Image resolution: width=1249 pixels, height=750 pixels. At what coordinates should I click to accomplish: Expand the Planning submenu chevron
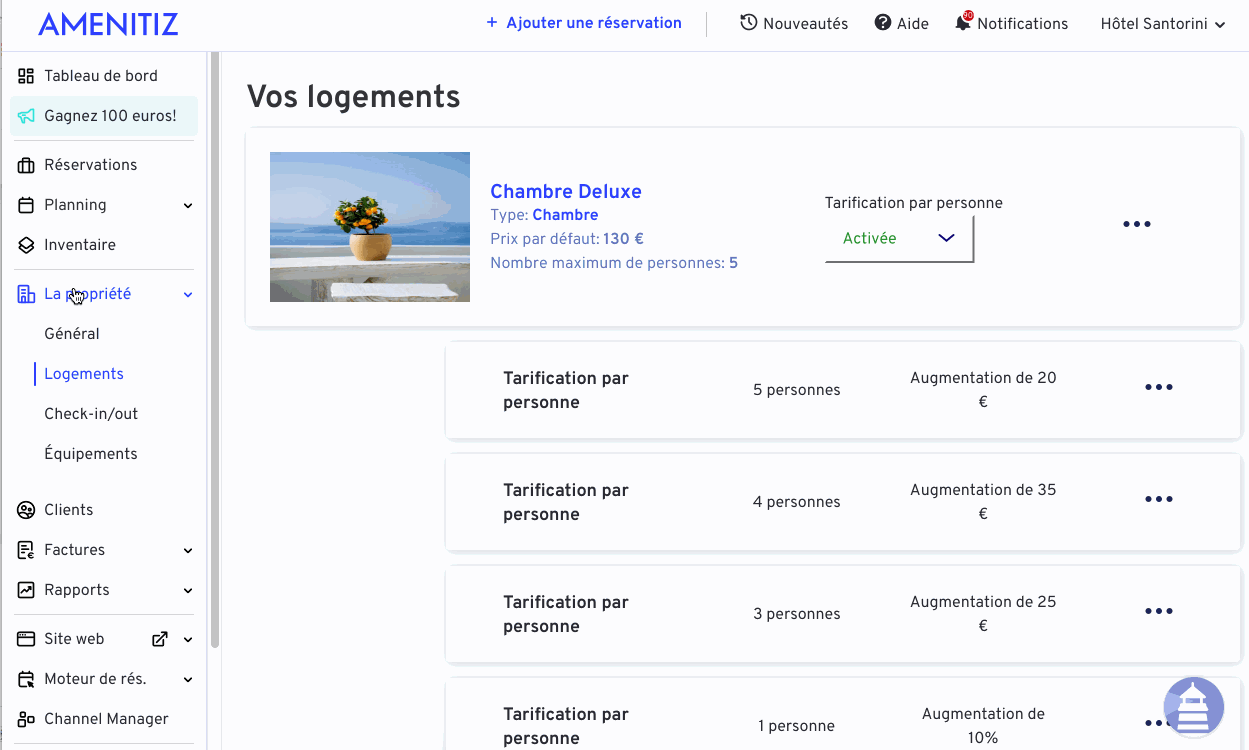tap(188, 206)
